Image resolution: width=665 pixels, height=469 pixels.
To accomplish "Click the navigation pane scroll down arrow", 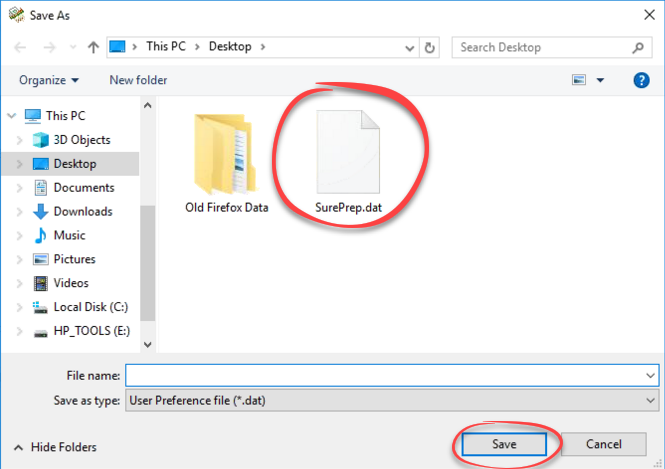I will coord(148,345).
